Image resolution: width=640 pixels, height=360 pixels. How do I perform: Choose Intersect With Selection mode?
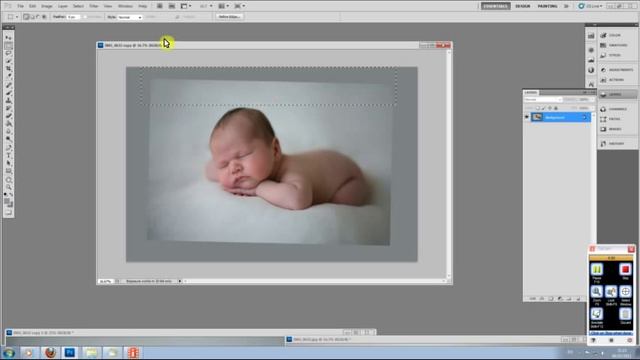coord(44,17)
